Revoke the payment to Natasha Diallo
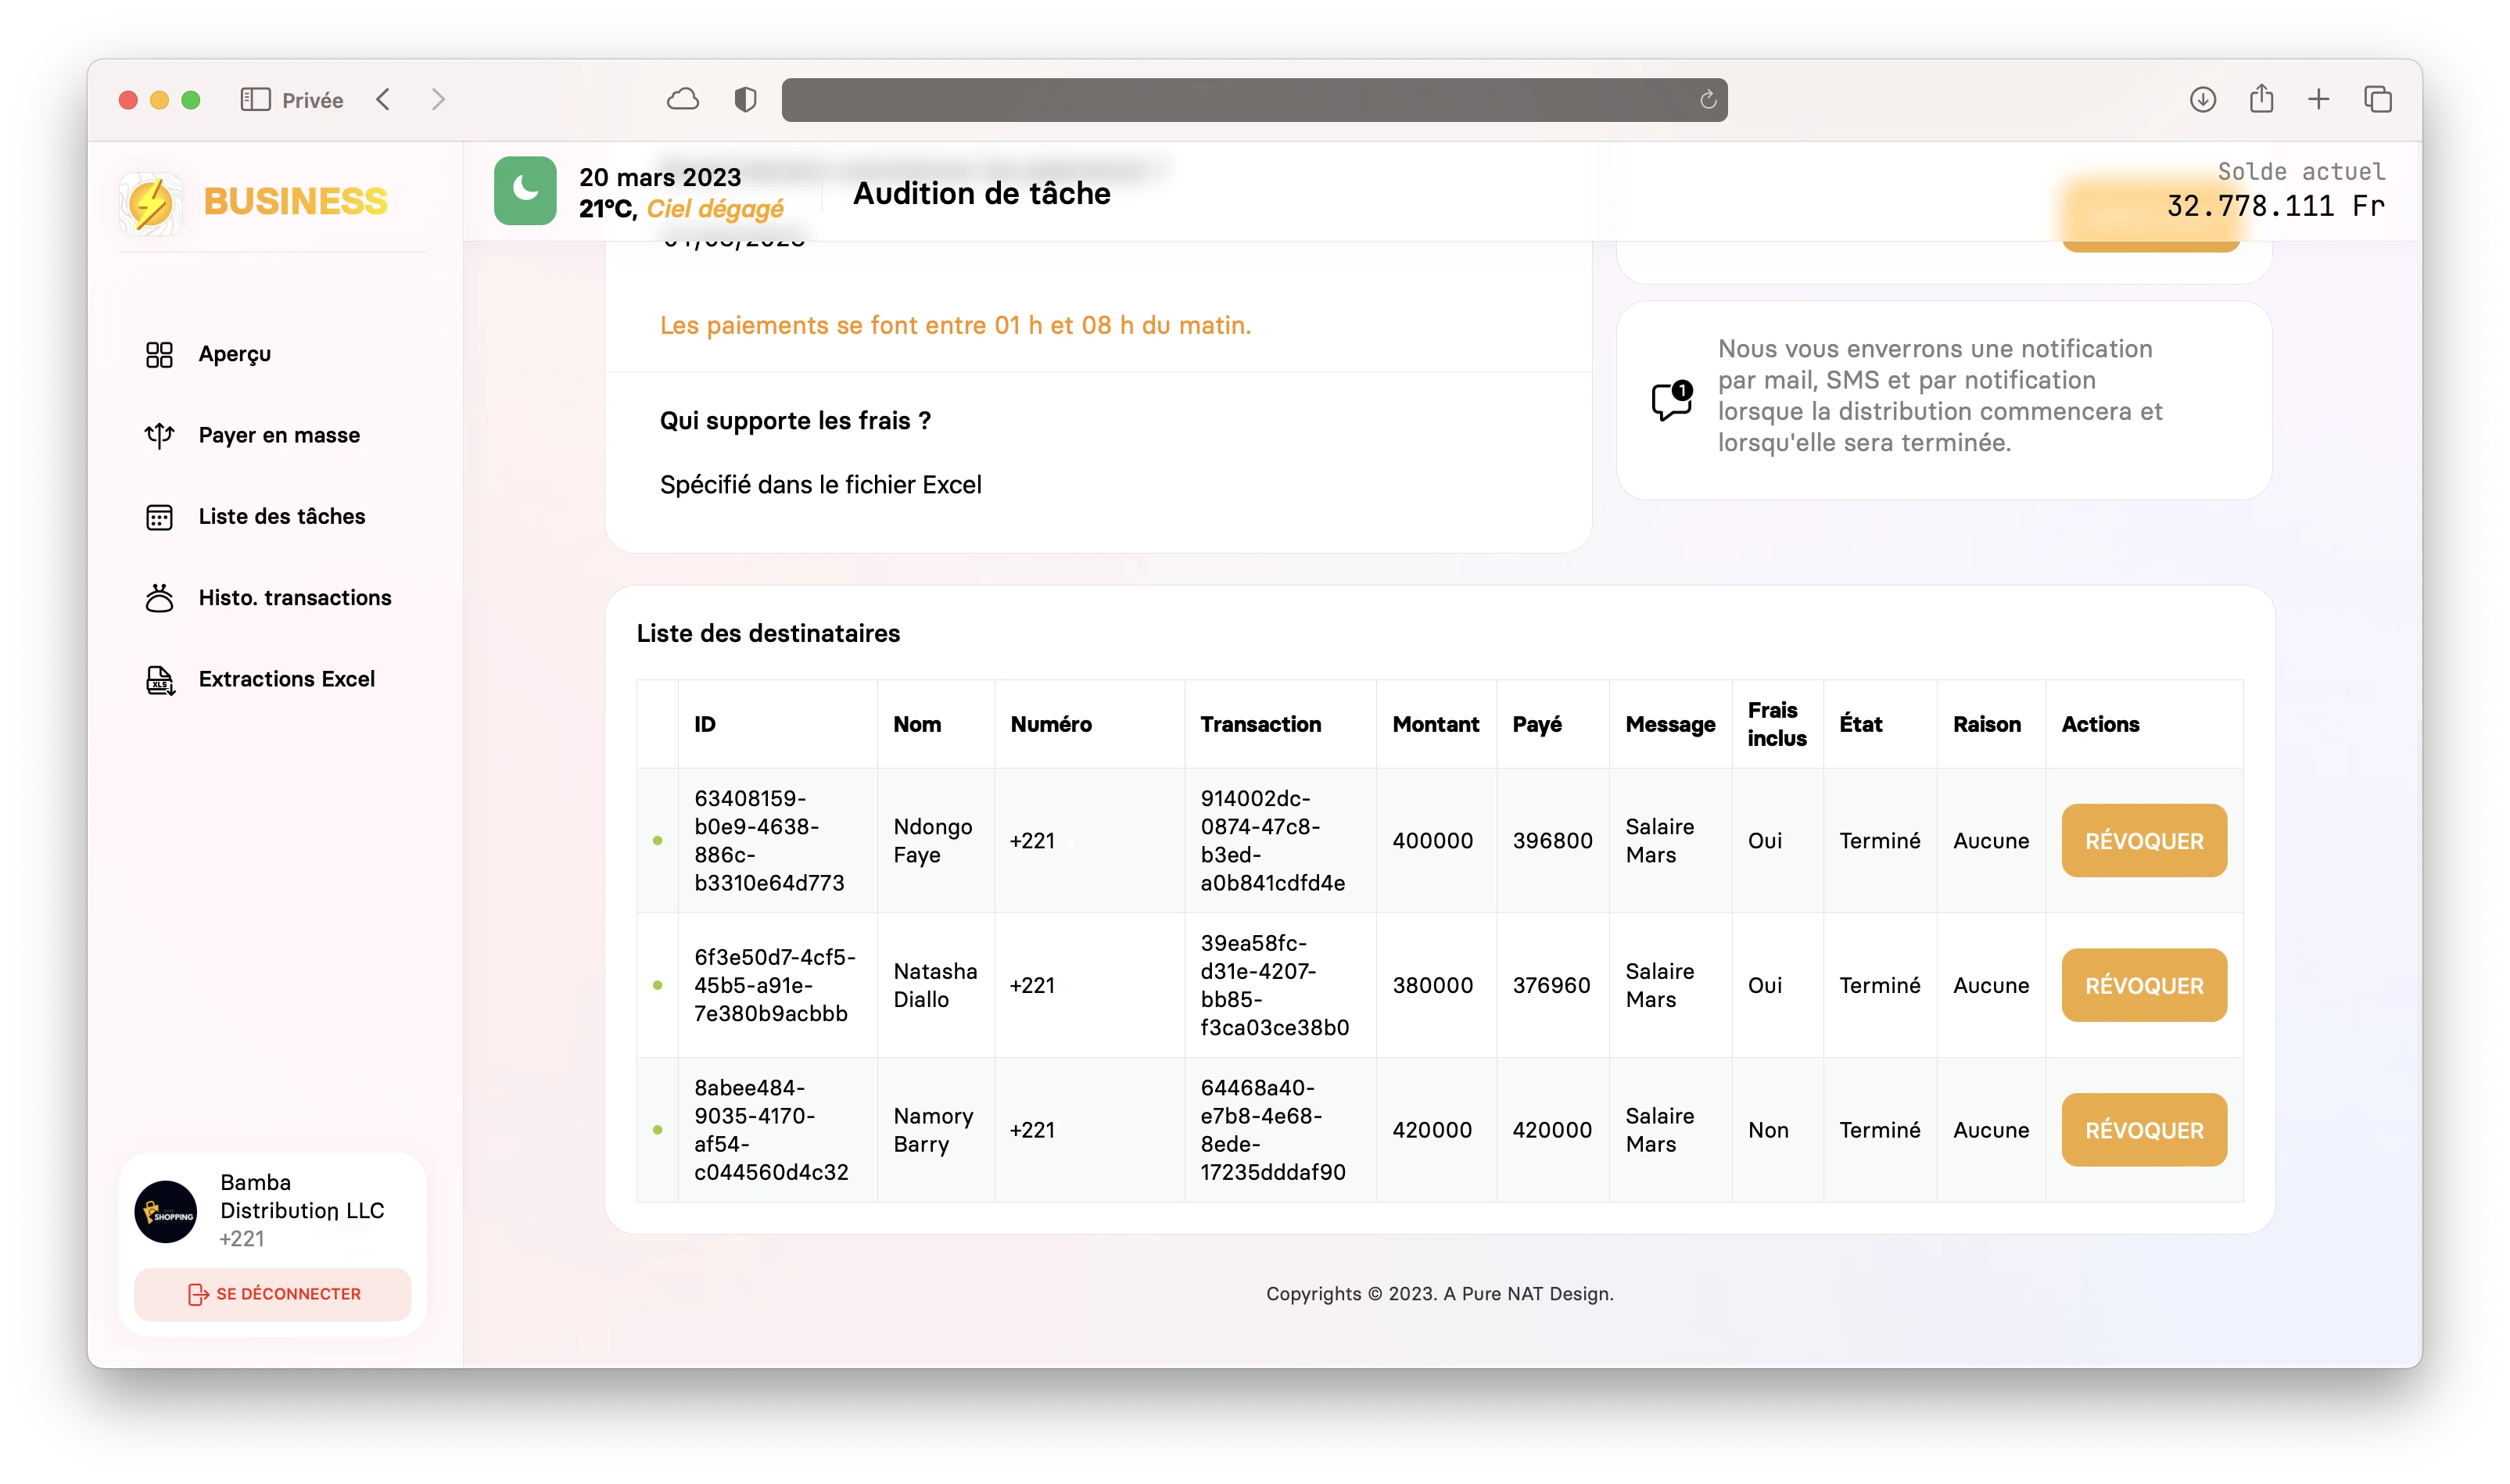Screen dimensions: 2510x1484 tap(2143, 986)
